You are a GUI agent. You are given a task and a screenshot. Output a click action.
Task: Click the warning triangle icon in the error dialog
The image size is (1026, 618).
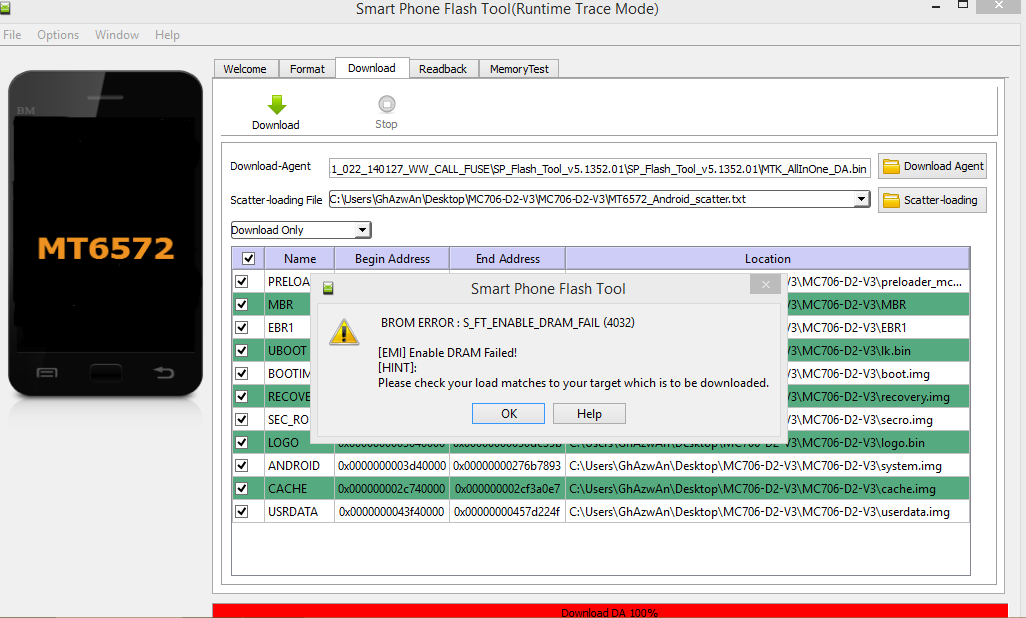click(344, 332)
